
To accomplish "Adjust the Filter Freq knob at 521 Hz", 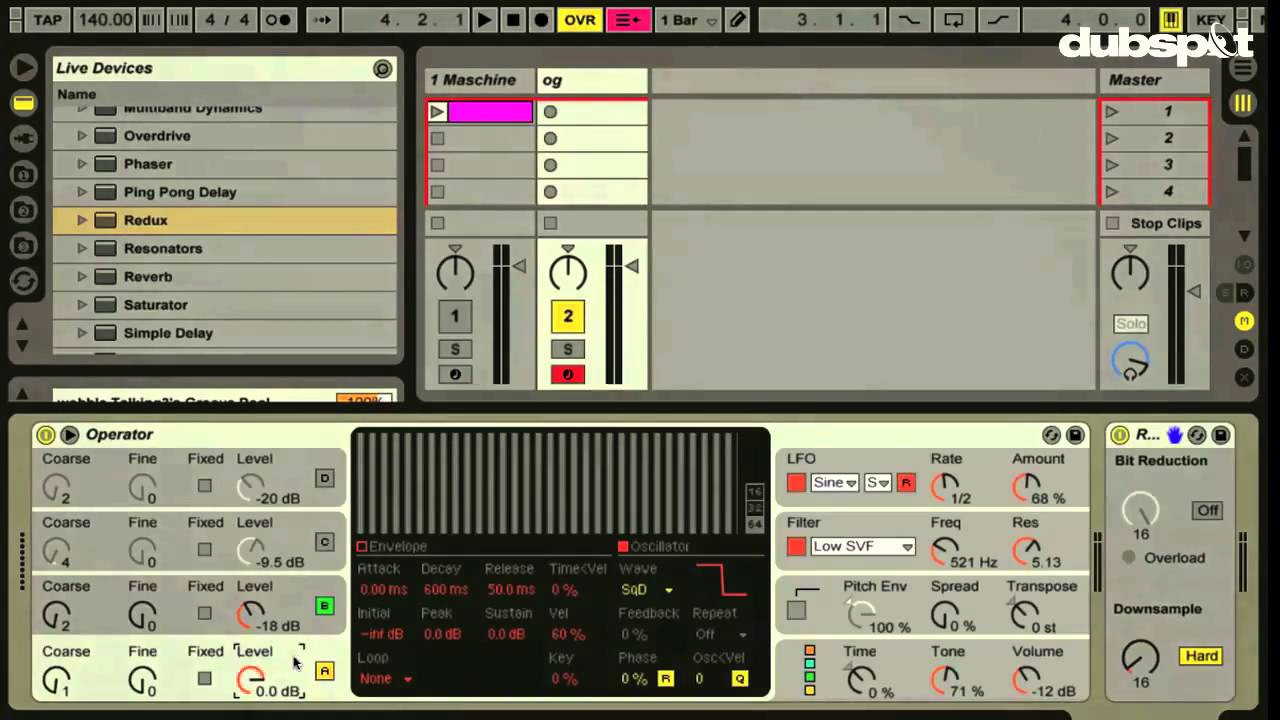I will [943, 551].
